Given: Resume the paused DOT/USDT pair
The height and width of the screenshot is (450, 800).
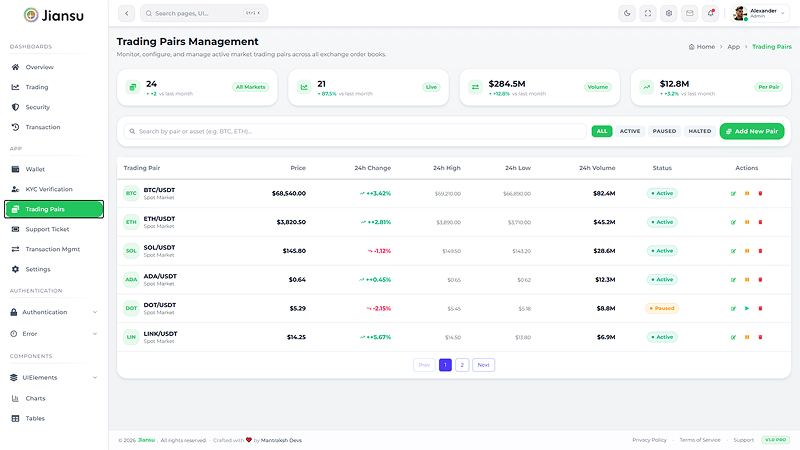Looking at the screenshot, I should point(747,308).
